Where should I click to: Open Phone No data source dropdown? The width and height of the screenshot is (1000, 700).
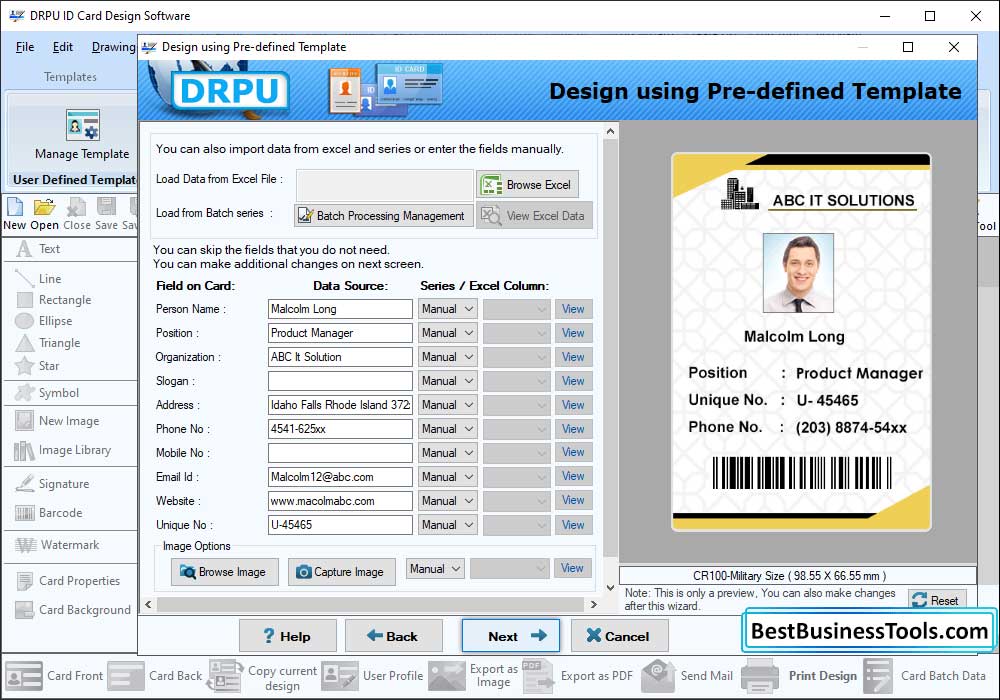coord(447,429)
